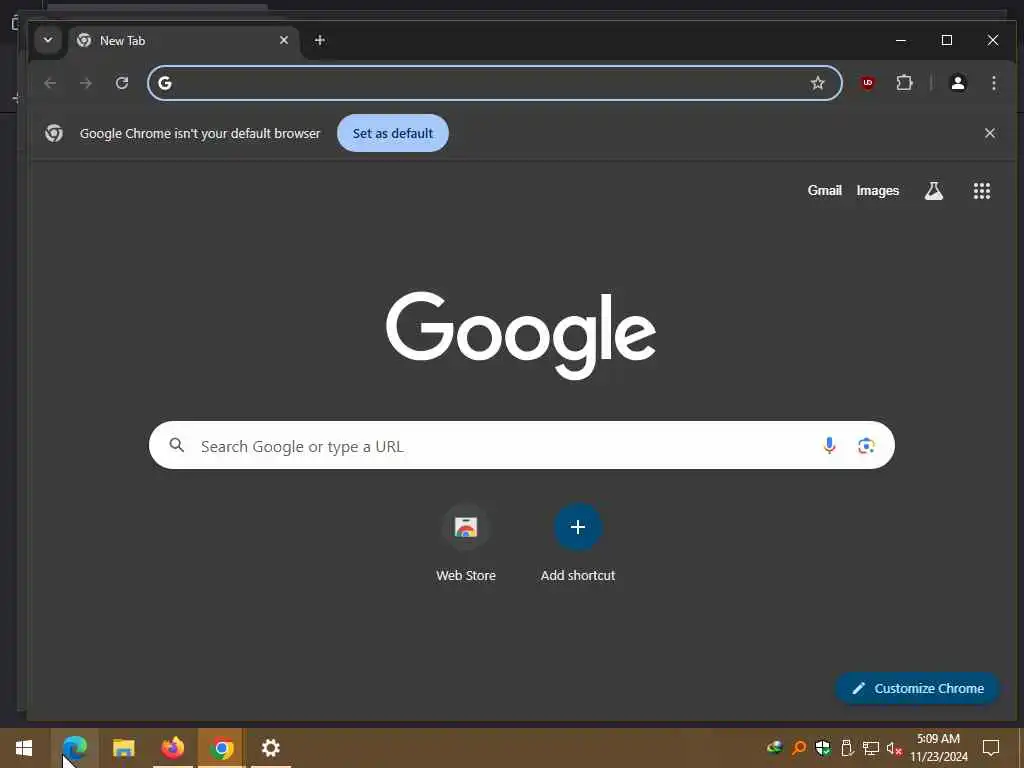This screenshot has height=768, width=1024.
Task: Launch Microsoft Edge from taskbar
Action: click(x=74, y=748)
